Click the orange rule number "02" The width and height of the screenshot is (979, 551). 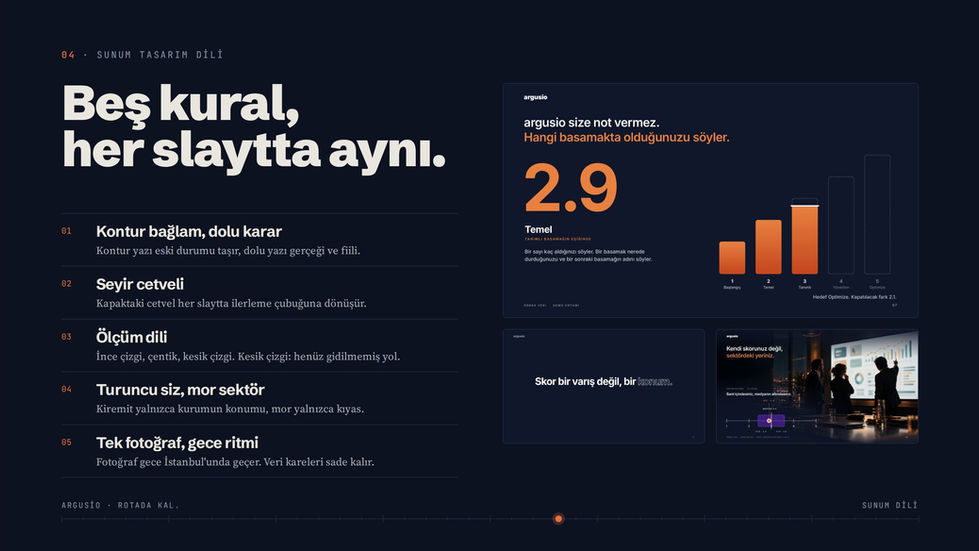pos(66,284)
